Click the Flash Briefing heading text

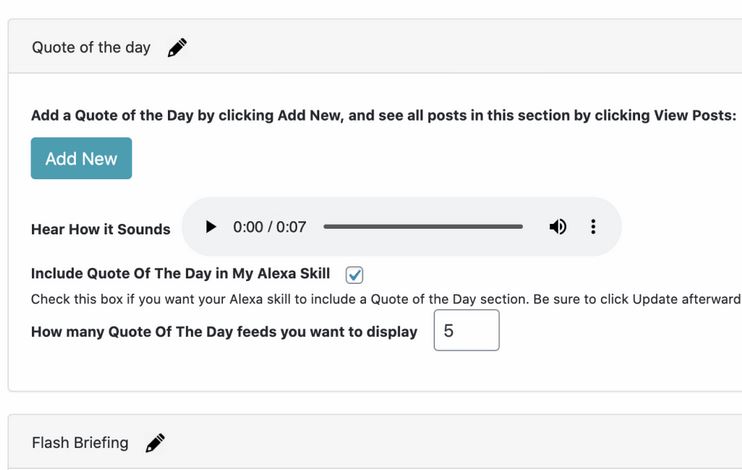(x=80, y=443)
